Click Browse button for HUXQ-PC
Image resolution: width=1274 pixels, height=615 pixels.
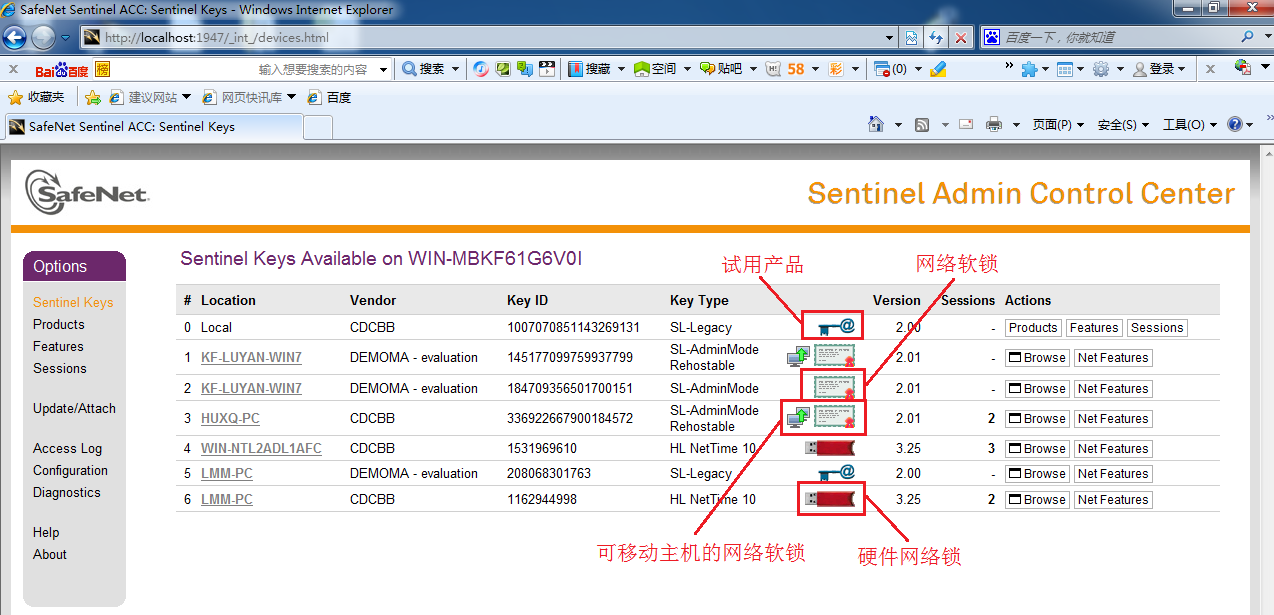1037,419
